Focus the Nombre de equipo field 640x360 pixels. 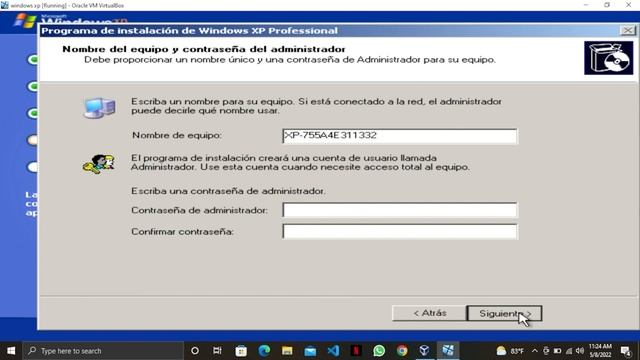(x=400, y=136)
